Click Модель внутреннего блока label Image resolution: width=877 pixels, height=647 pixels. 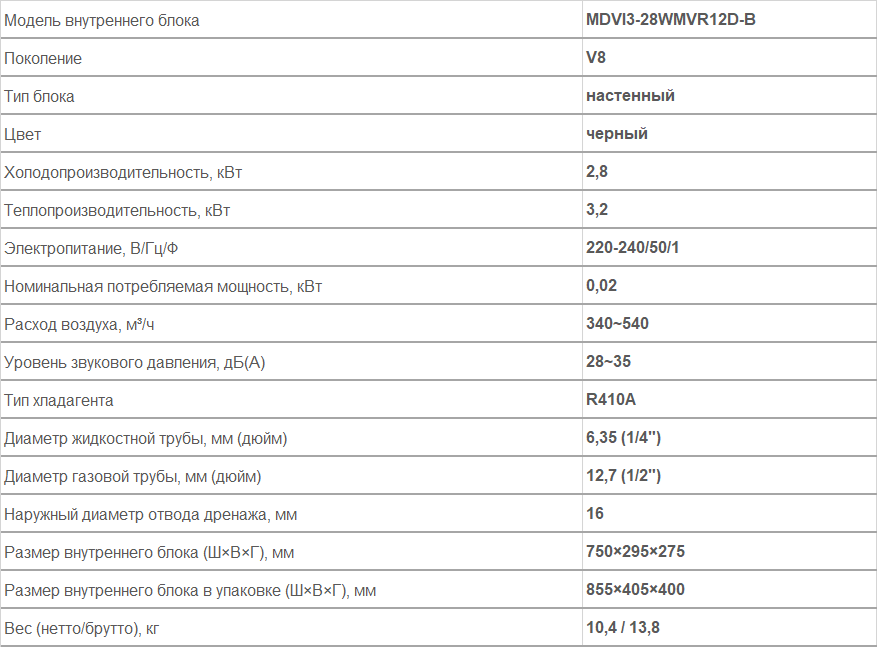(102, 21)
